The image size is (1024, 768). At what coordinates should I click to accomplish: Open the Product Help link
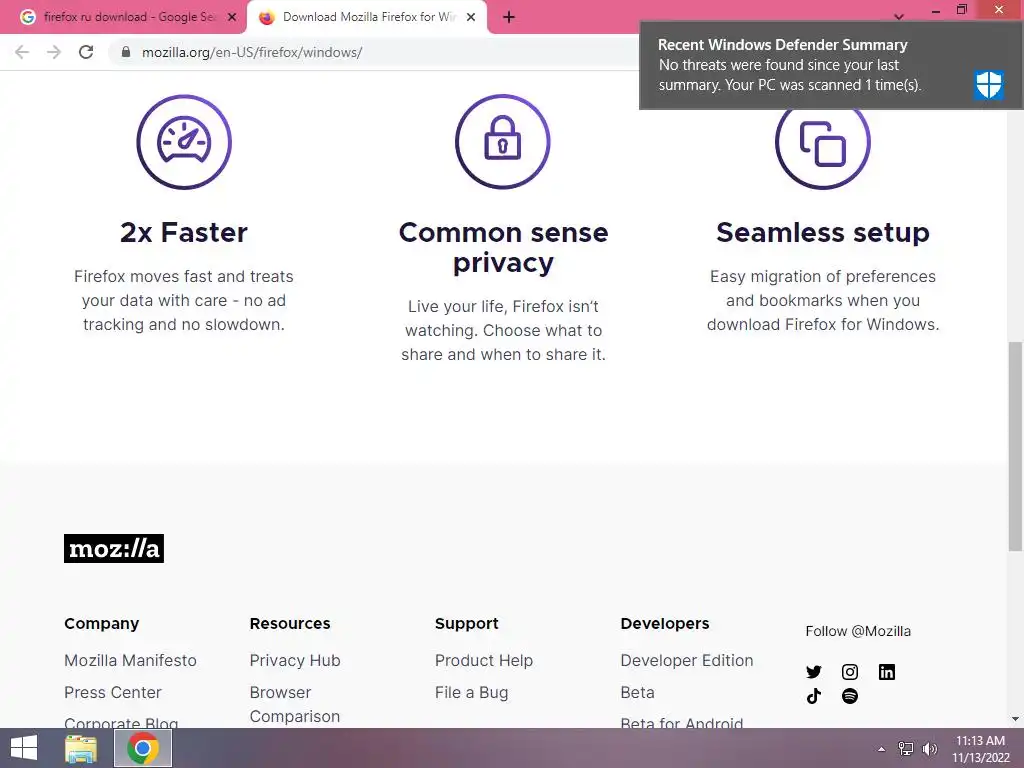484,660
